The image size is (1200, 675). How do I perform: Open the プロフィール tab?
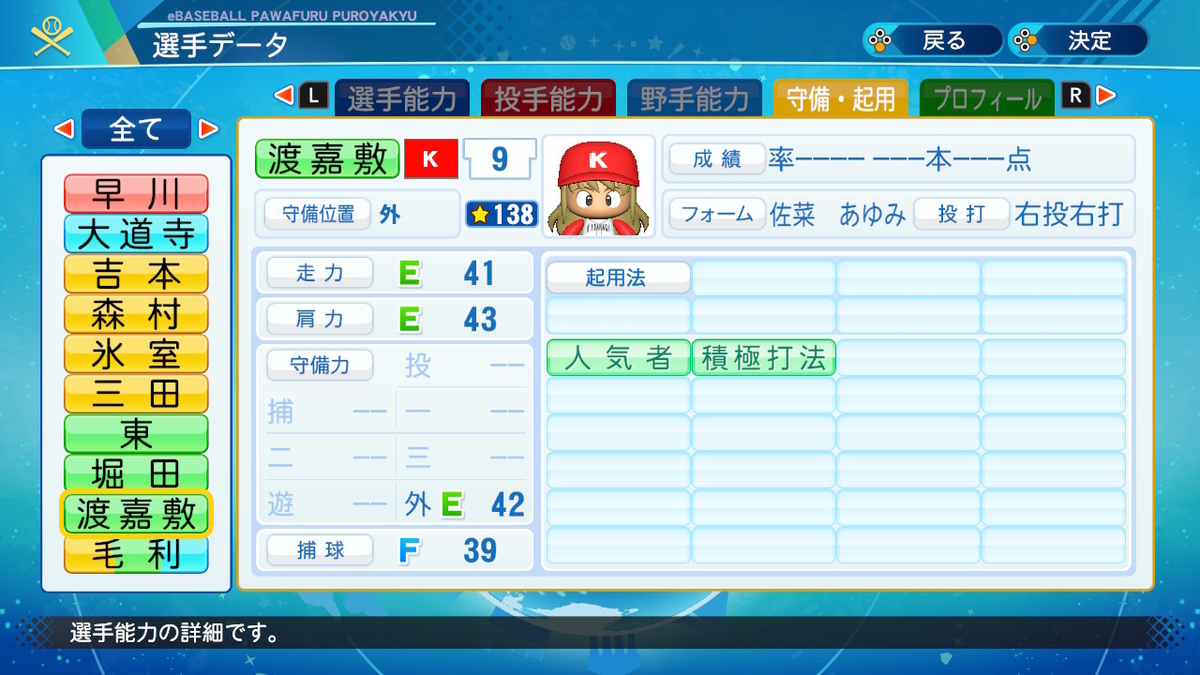[x=987, y=98]
